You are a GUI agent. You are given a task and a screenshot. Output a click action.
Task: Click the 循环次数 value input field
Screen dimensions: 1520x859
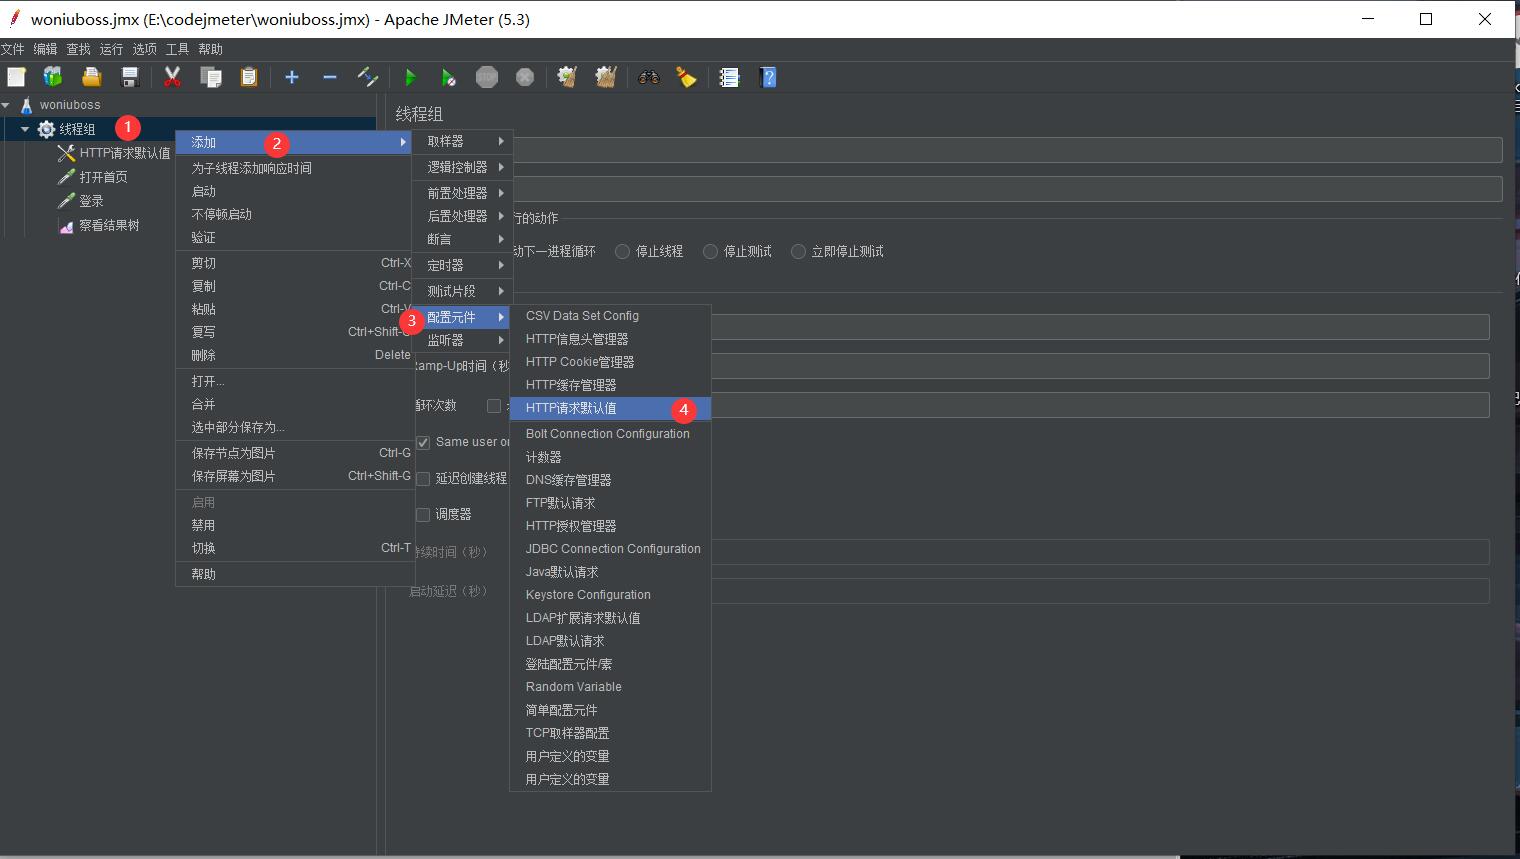(x=1100, y=405)
